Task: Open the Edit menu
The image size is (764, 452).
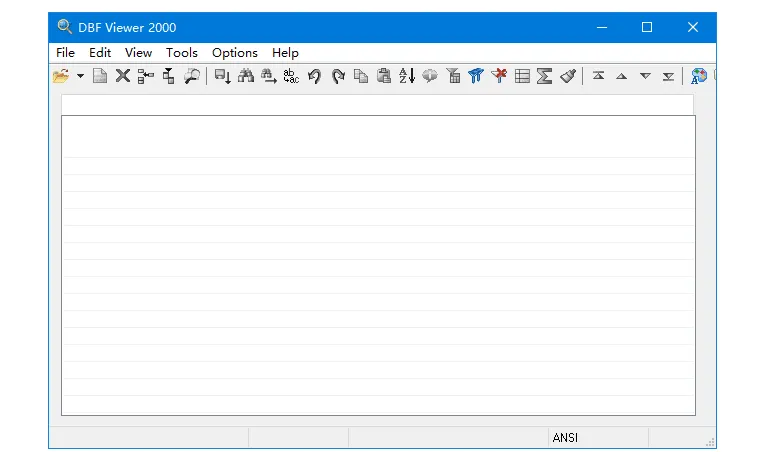Action: (100, 53)
